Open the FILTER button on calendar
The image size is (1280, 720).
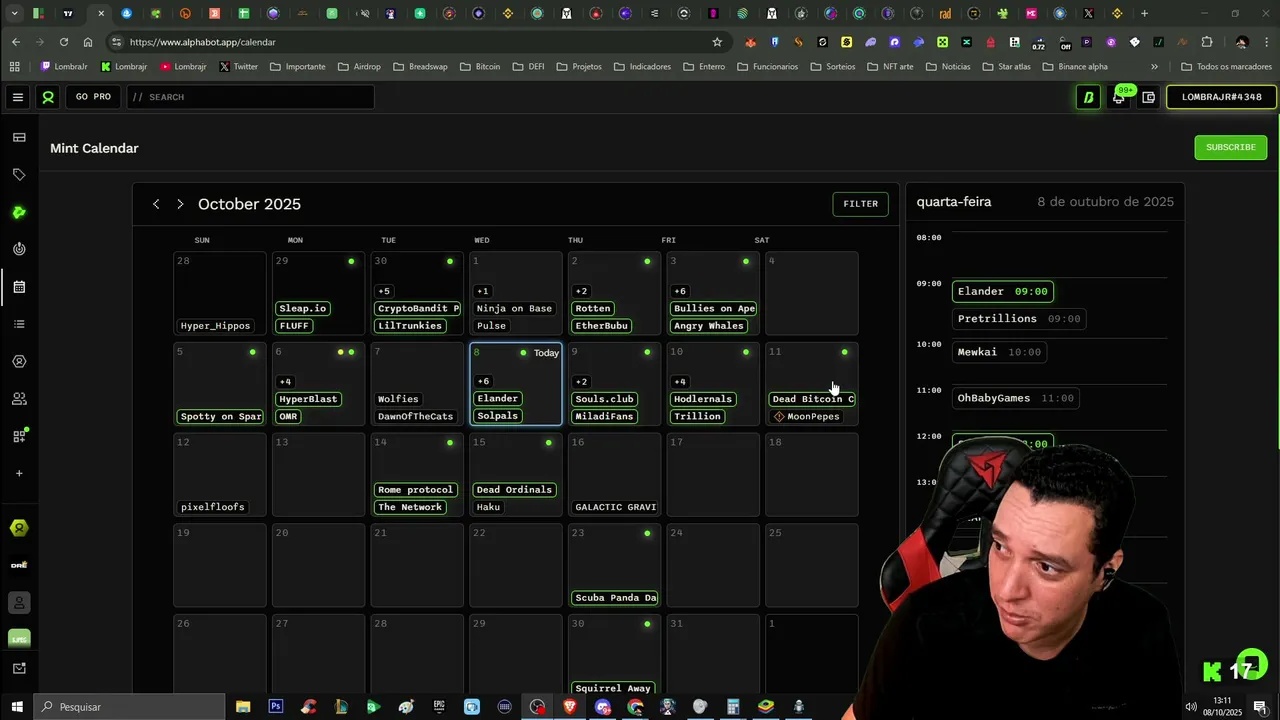[x=860, y=204]
